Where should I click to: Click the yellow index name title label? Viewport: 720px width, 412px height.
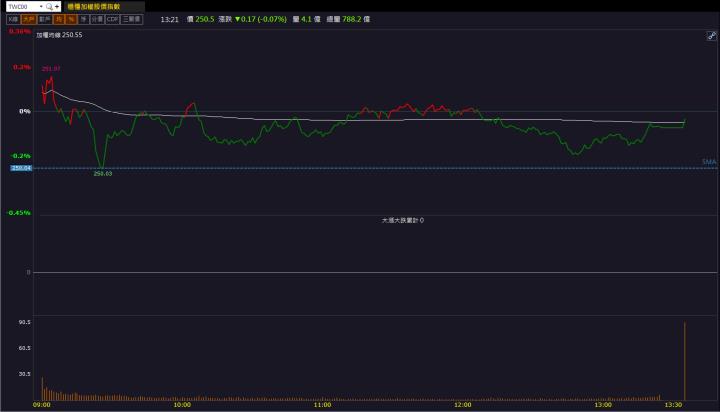(x=94, y=6)
